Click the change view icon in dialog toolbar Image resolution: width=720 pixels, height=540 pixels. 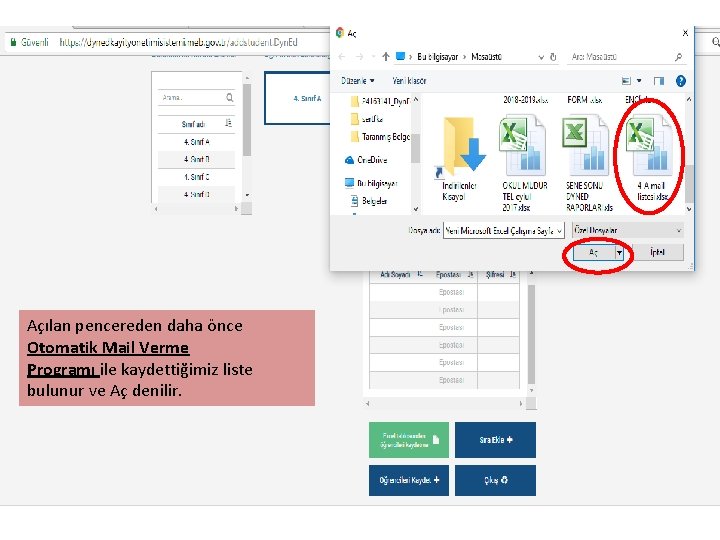coord(626,81)
